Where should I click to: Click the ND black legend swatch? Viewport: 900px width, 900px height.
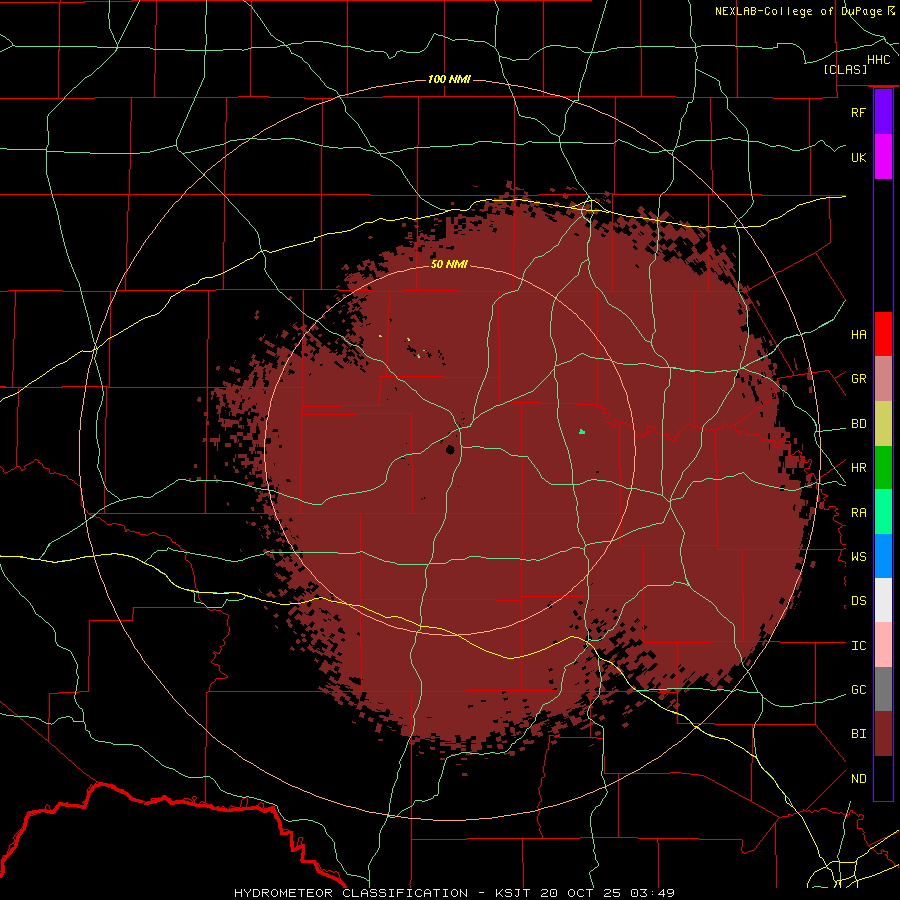pos(883,778)
